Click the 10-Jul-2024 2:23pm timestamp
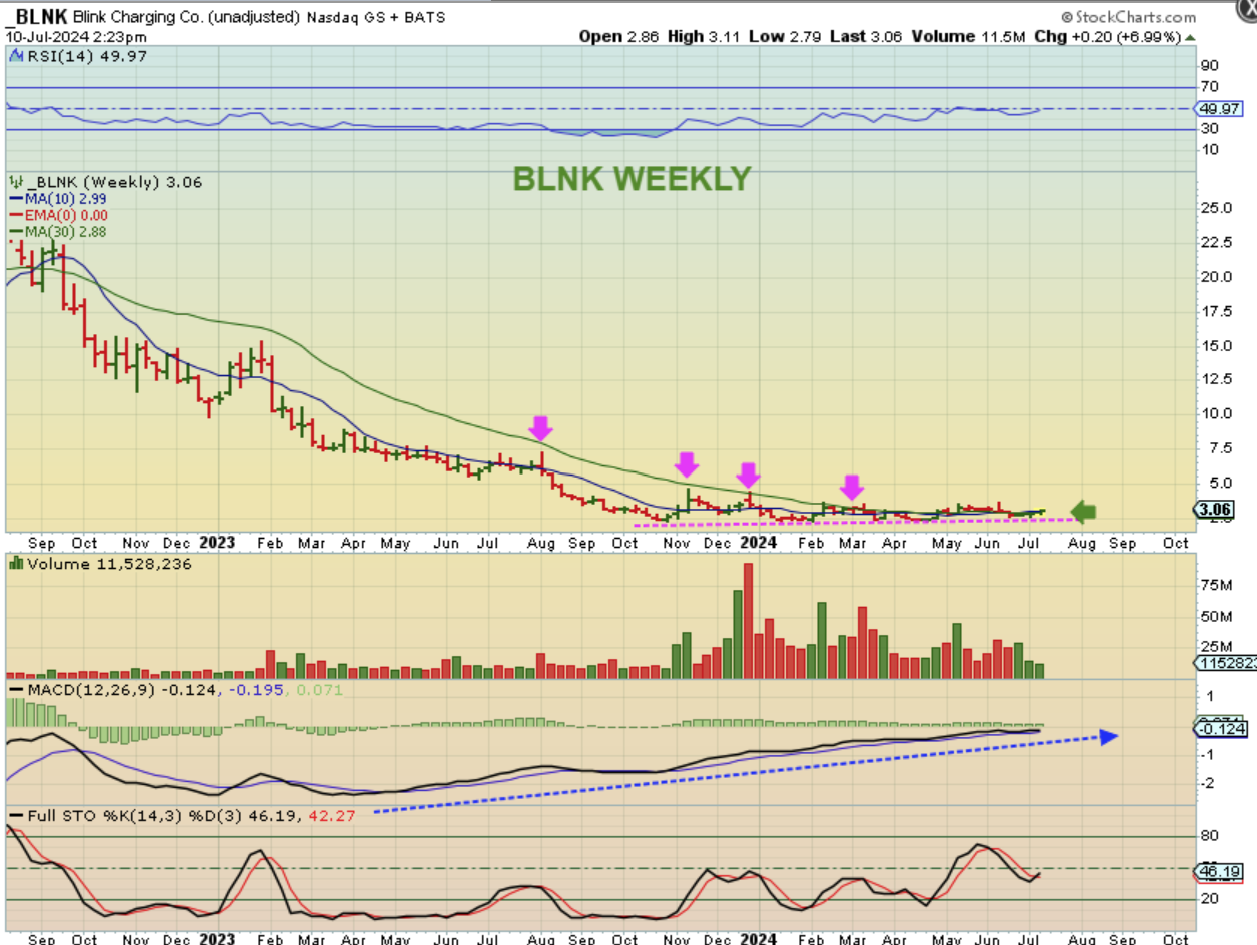 (x=76, y=36)
